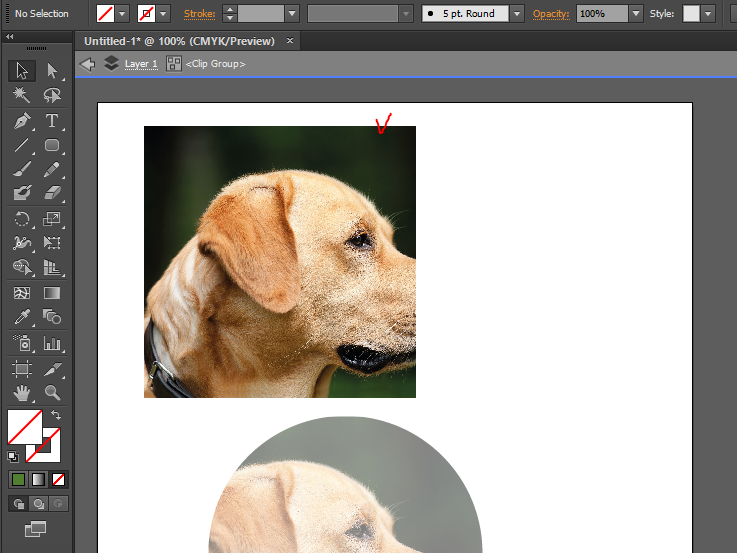Screen dimensions: 737x553
Task: Open the graphic style dropdown
Action: pos(708,14)
